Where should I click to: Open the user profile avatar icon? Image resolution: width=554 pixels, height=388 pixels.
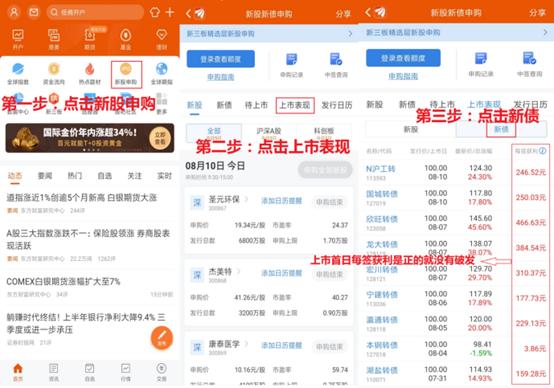(x=14, y=12)
